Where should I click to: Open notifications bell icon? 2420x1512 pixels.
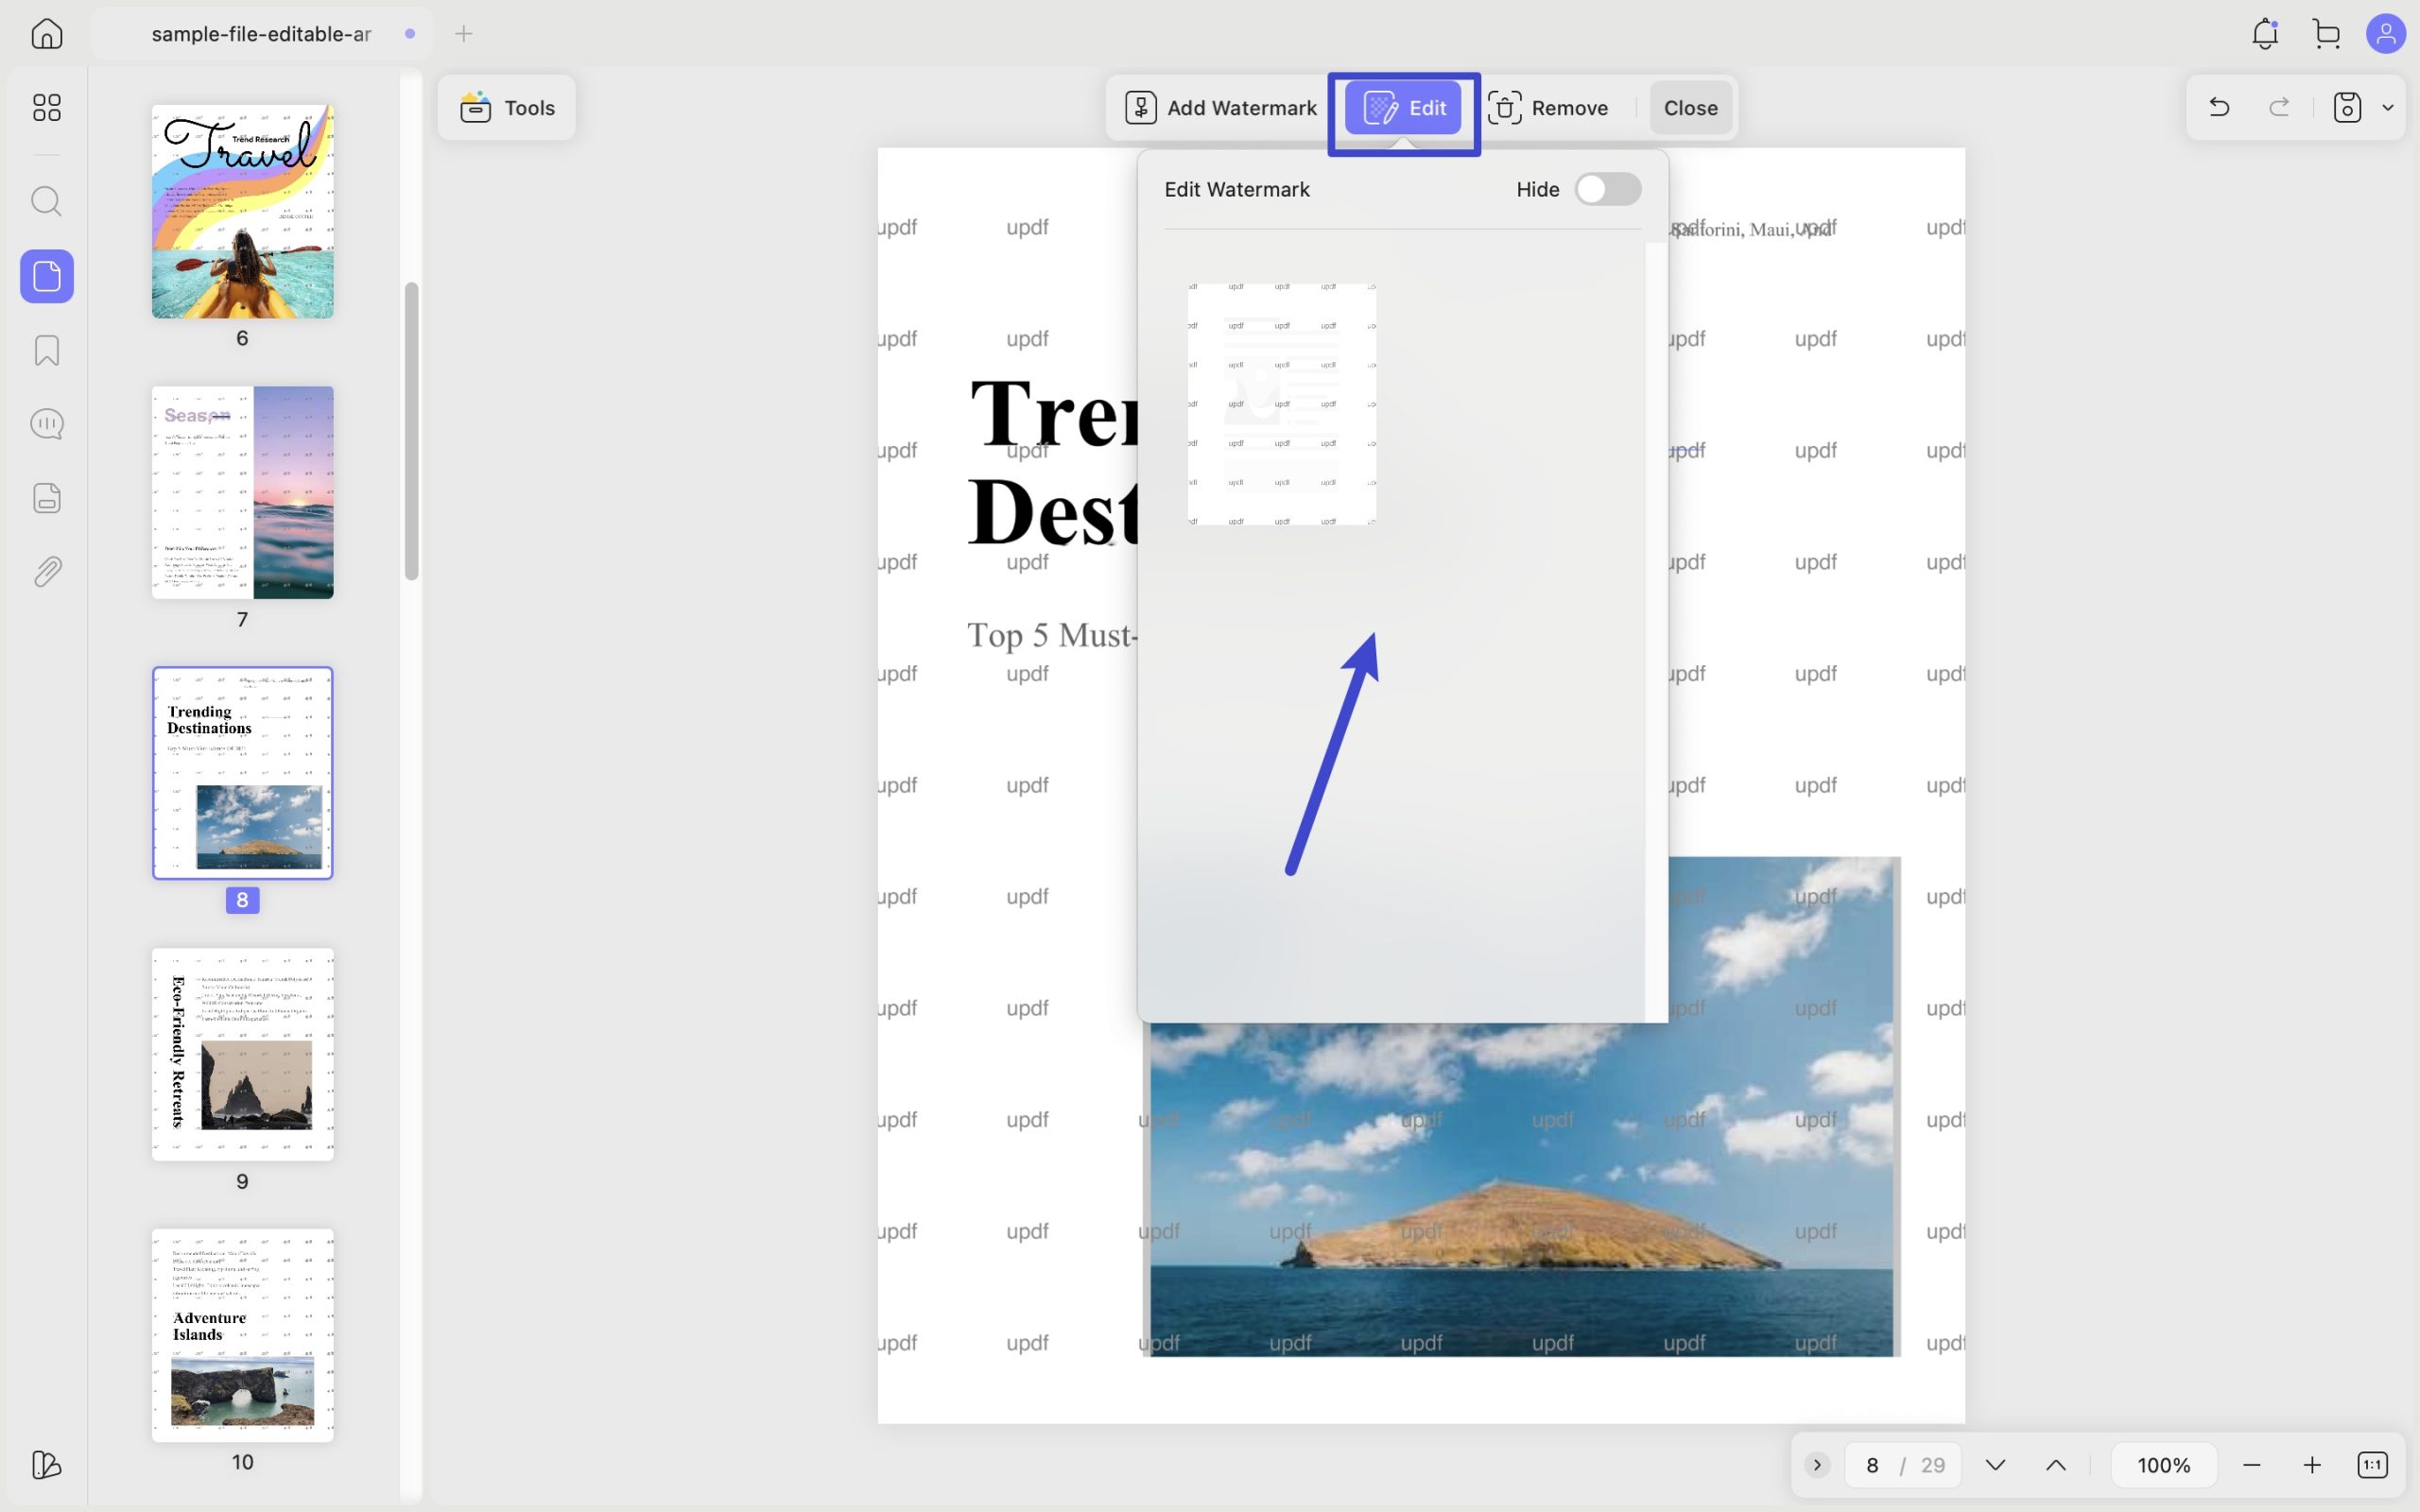[2265, 33]
